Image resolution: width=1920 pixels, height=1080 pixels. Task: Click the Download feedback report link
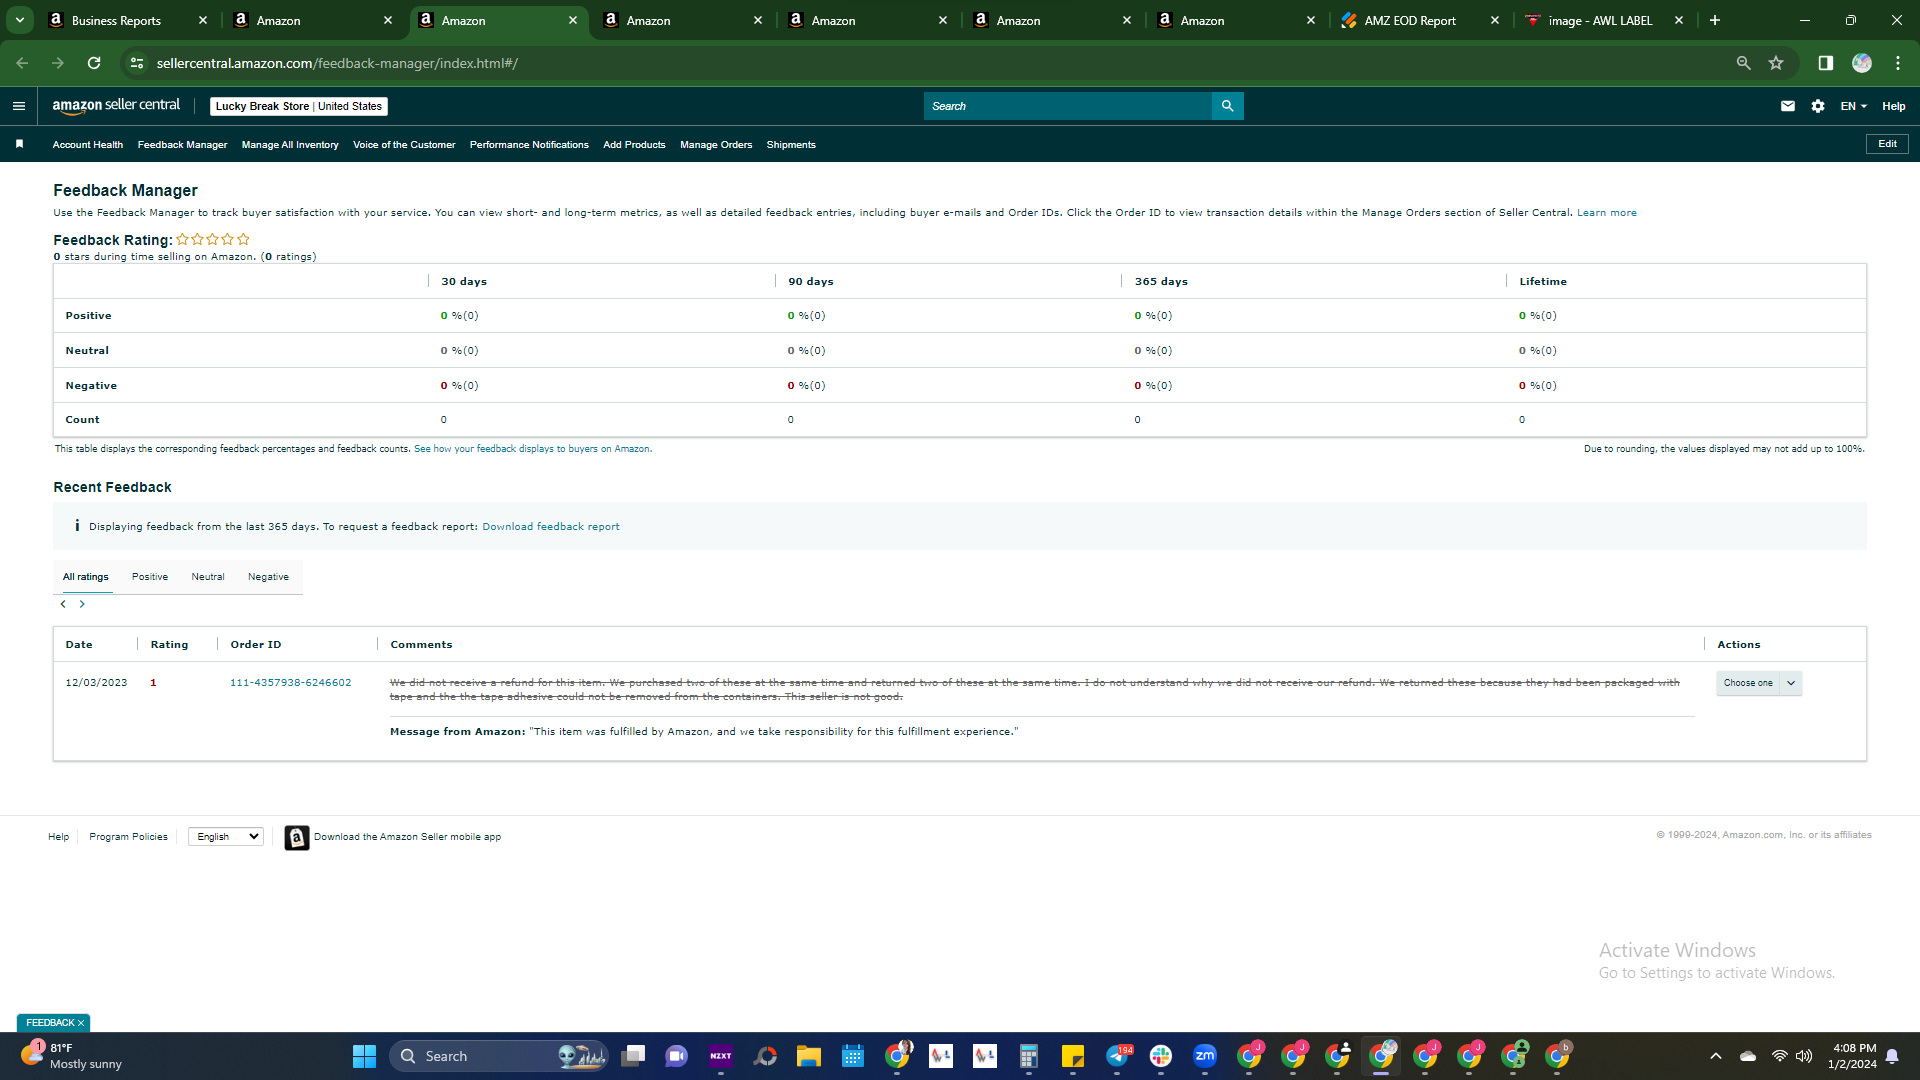click(x=551, y=527)
